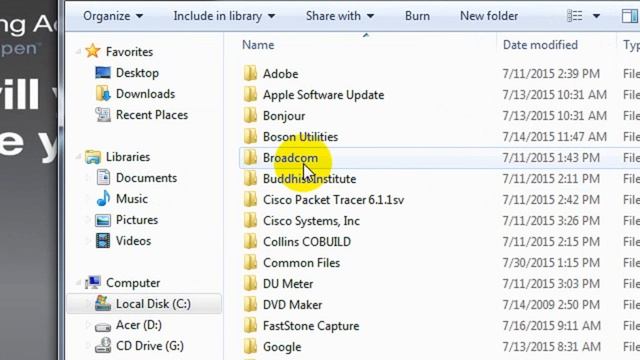The image size is (640, 360).
Task: Select the DVD Maker folder name
Action: coord(293,304)
